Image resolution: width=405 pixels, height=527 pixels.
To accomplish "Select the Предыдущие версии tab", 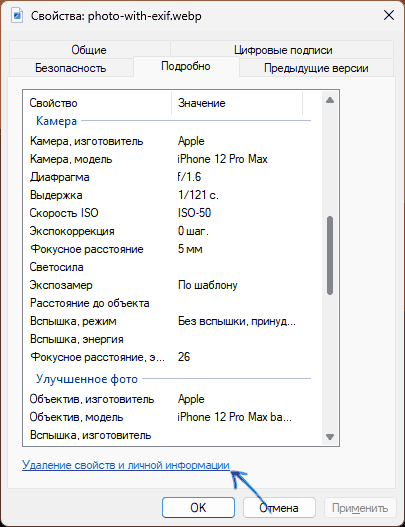I will point(316,68).
